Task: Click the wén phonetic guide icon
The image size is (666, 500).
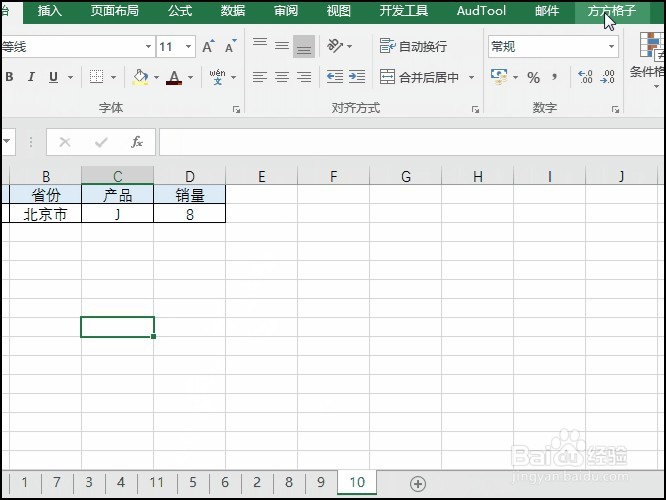Action: [x=217, y=77]
